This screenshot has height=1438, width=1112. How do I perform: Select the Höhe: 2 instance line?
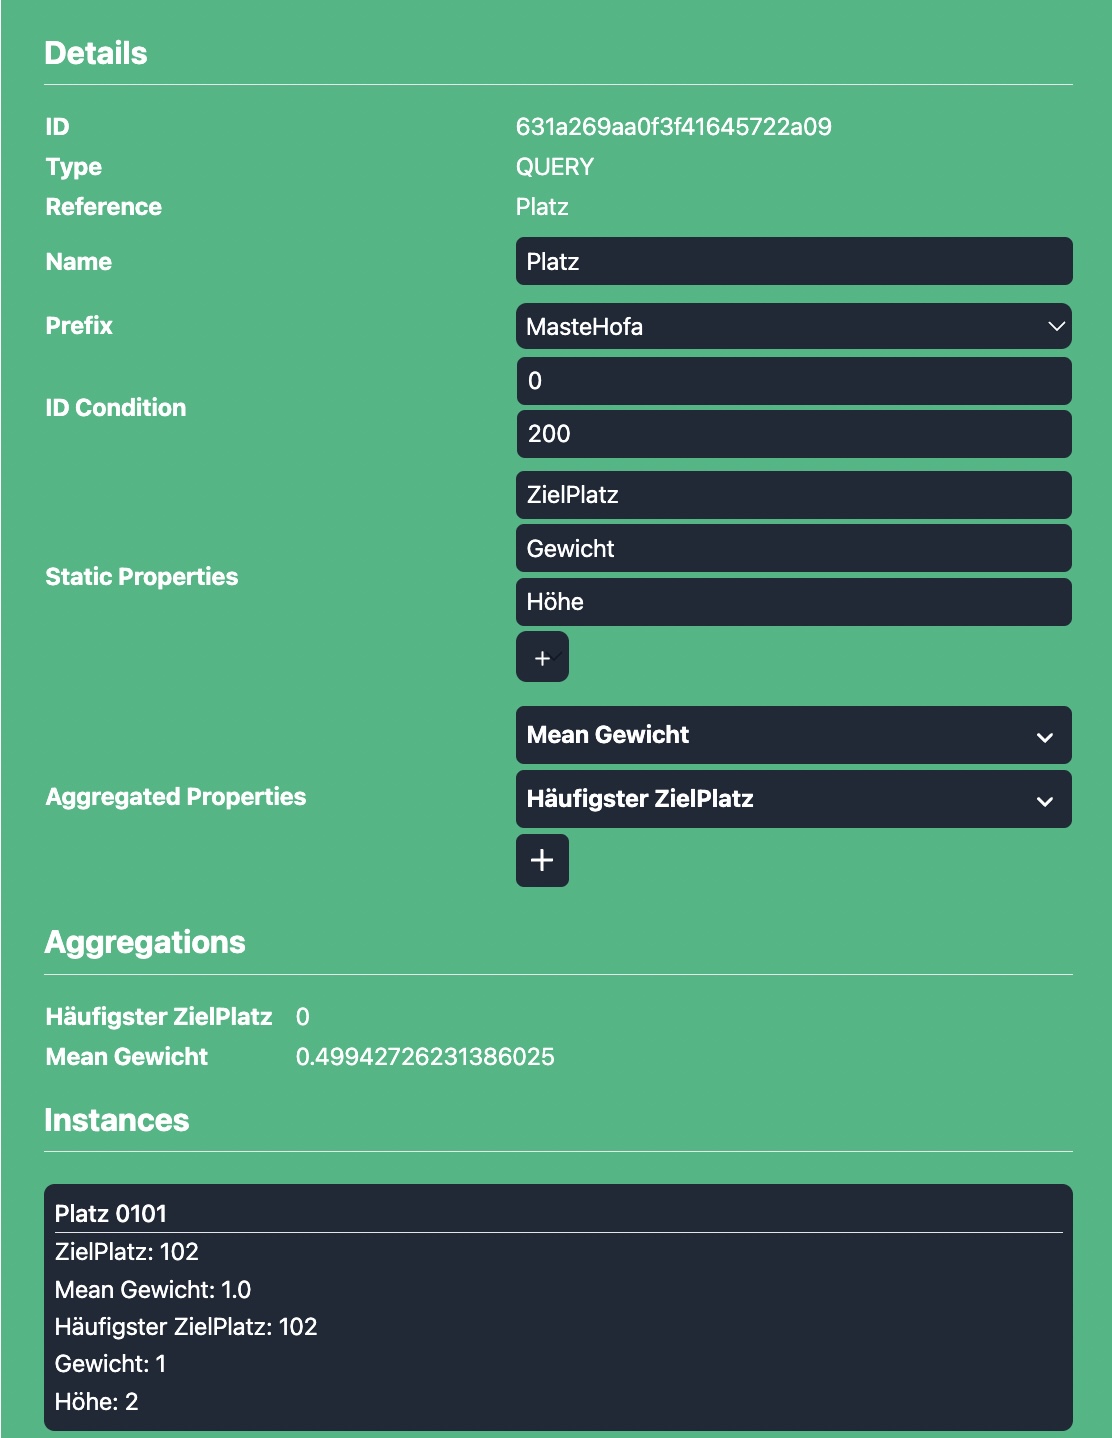click(x=97, y=1402)
